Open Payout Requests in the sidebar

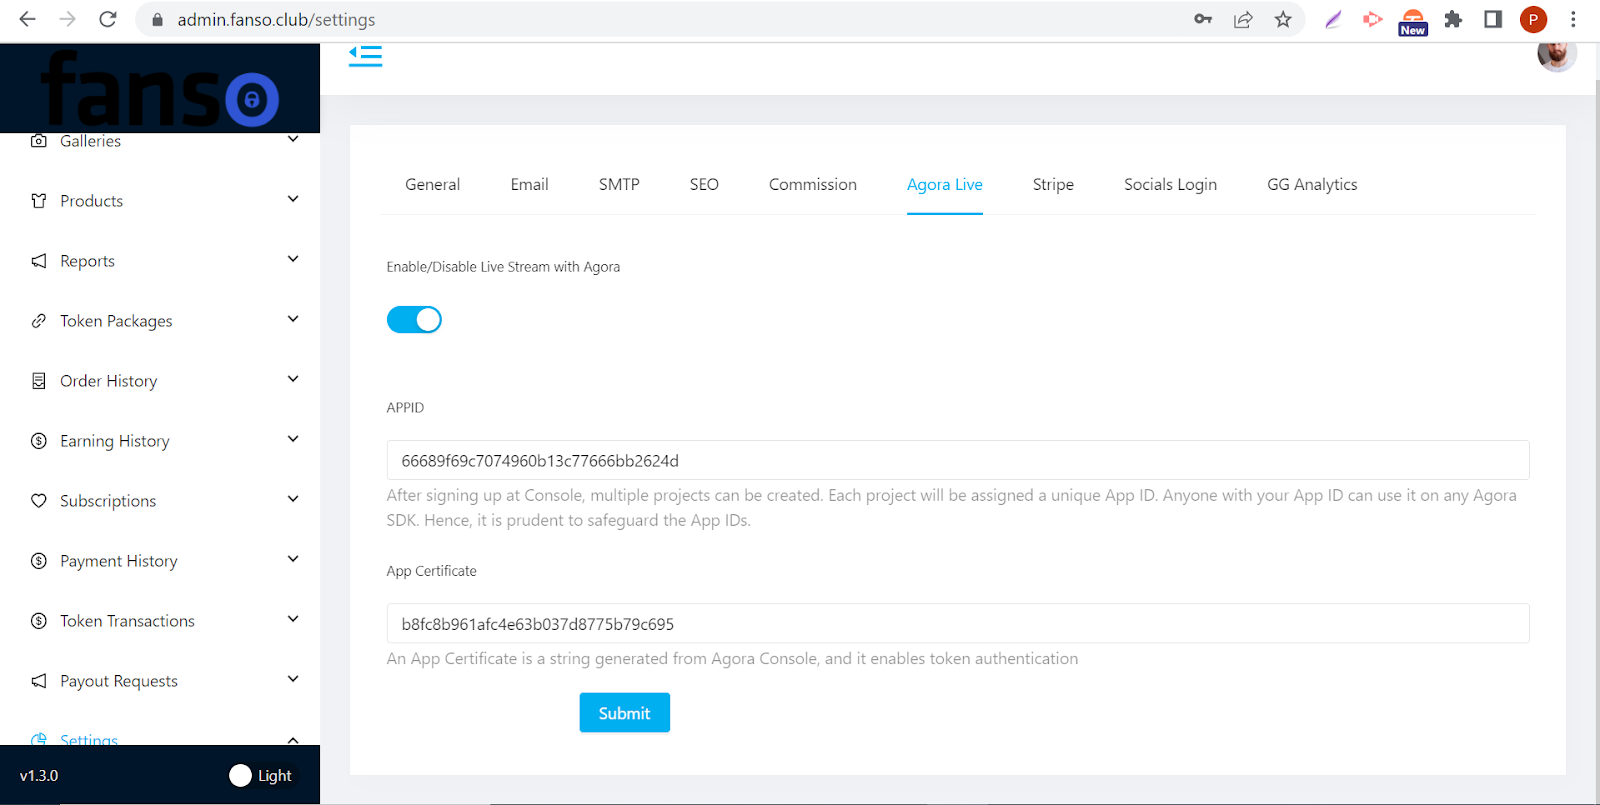(119, 681)
